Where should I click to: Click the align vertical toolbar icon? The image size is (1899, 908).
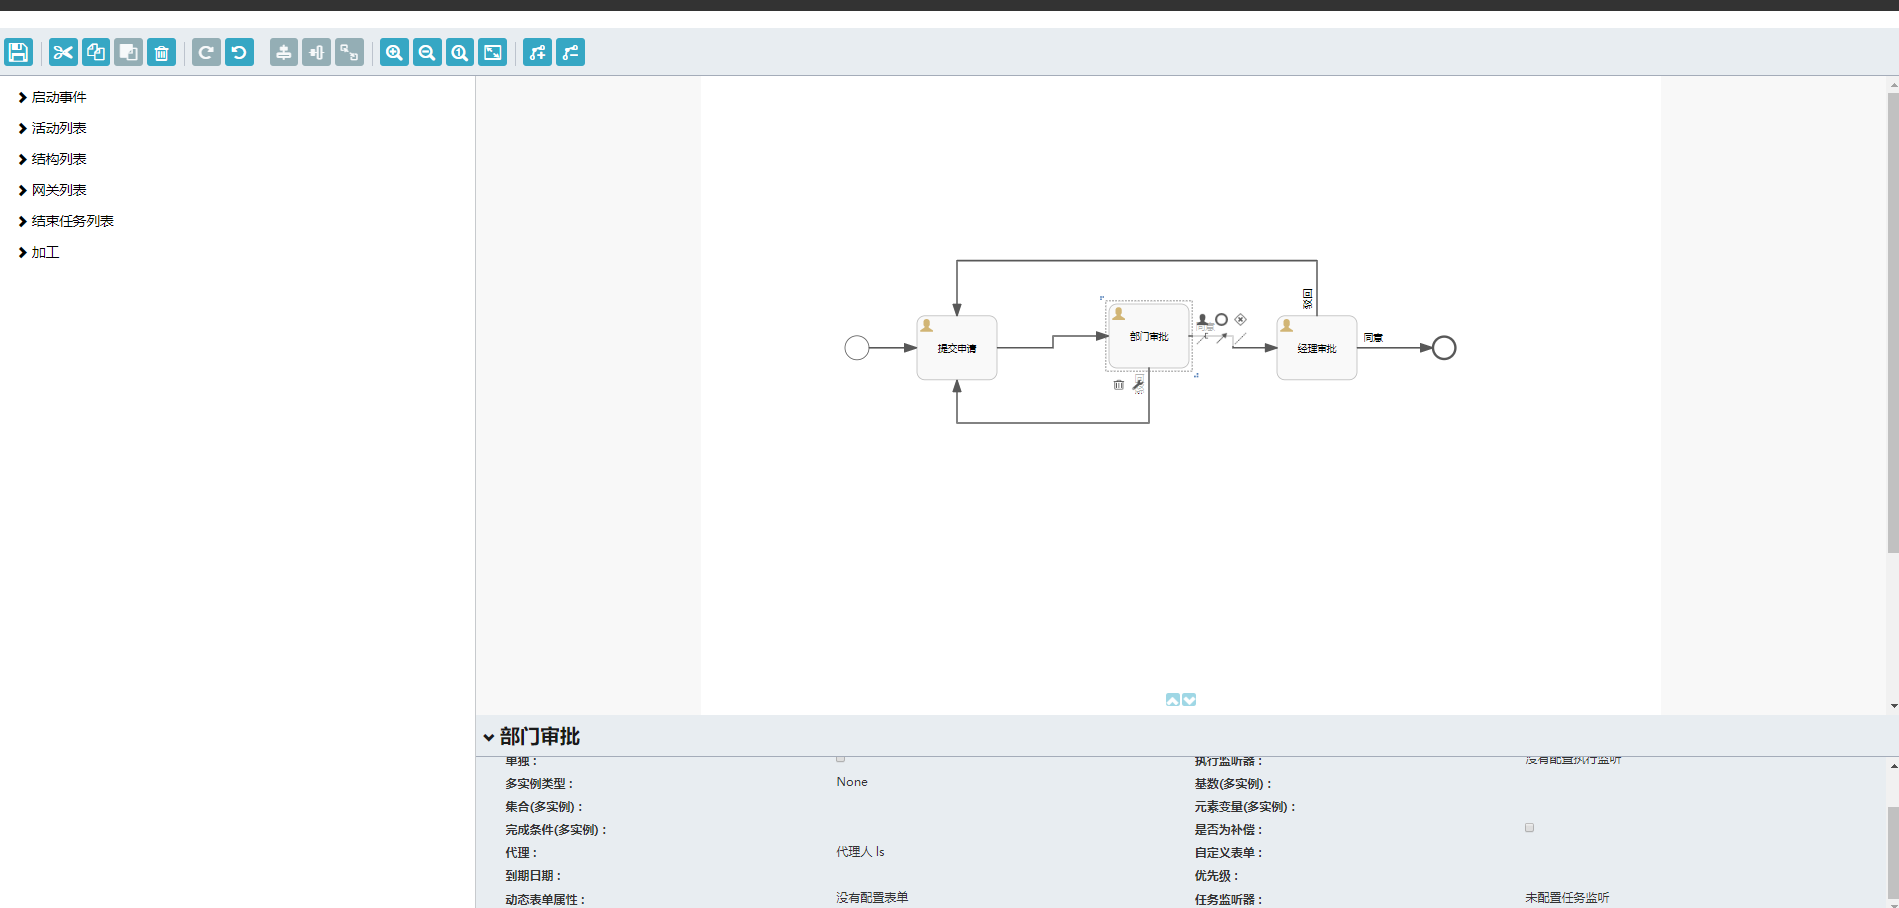pyautogui.click(x=284, y=52)
